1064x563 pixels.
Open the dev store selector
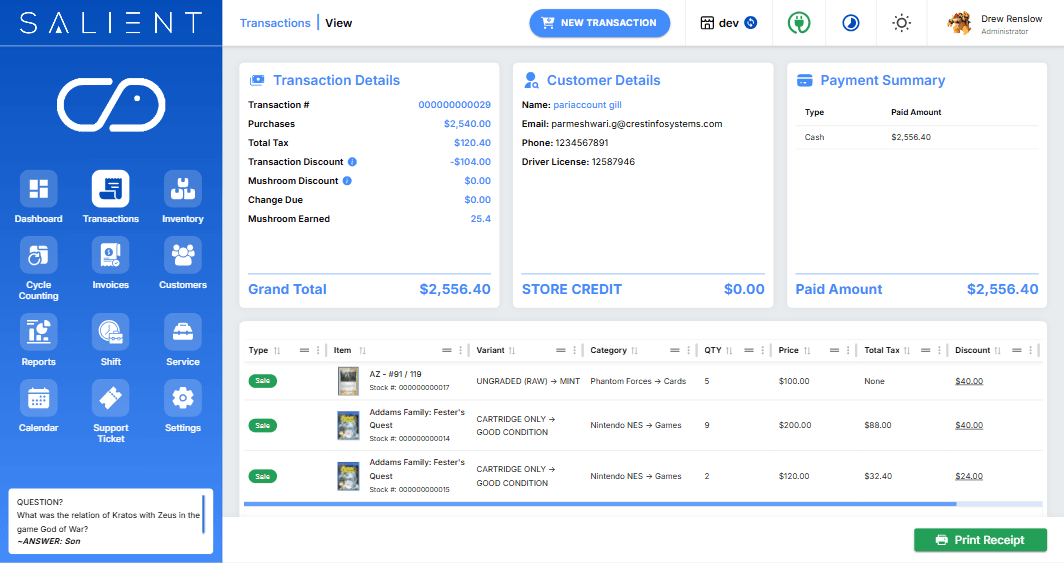[x=728, y=23]
